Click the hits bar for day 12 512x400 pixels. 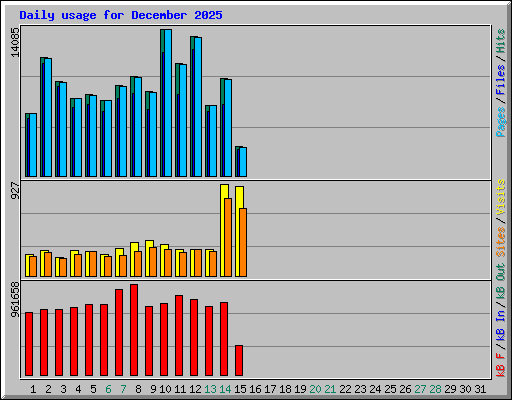click(x=196, y=107)
